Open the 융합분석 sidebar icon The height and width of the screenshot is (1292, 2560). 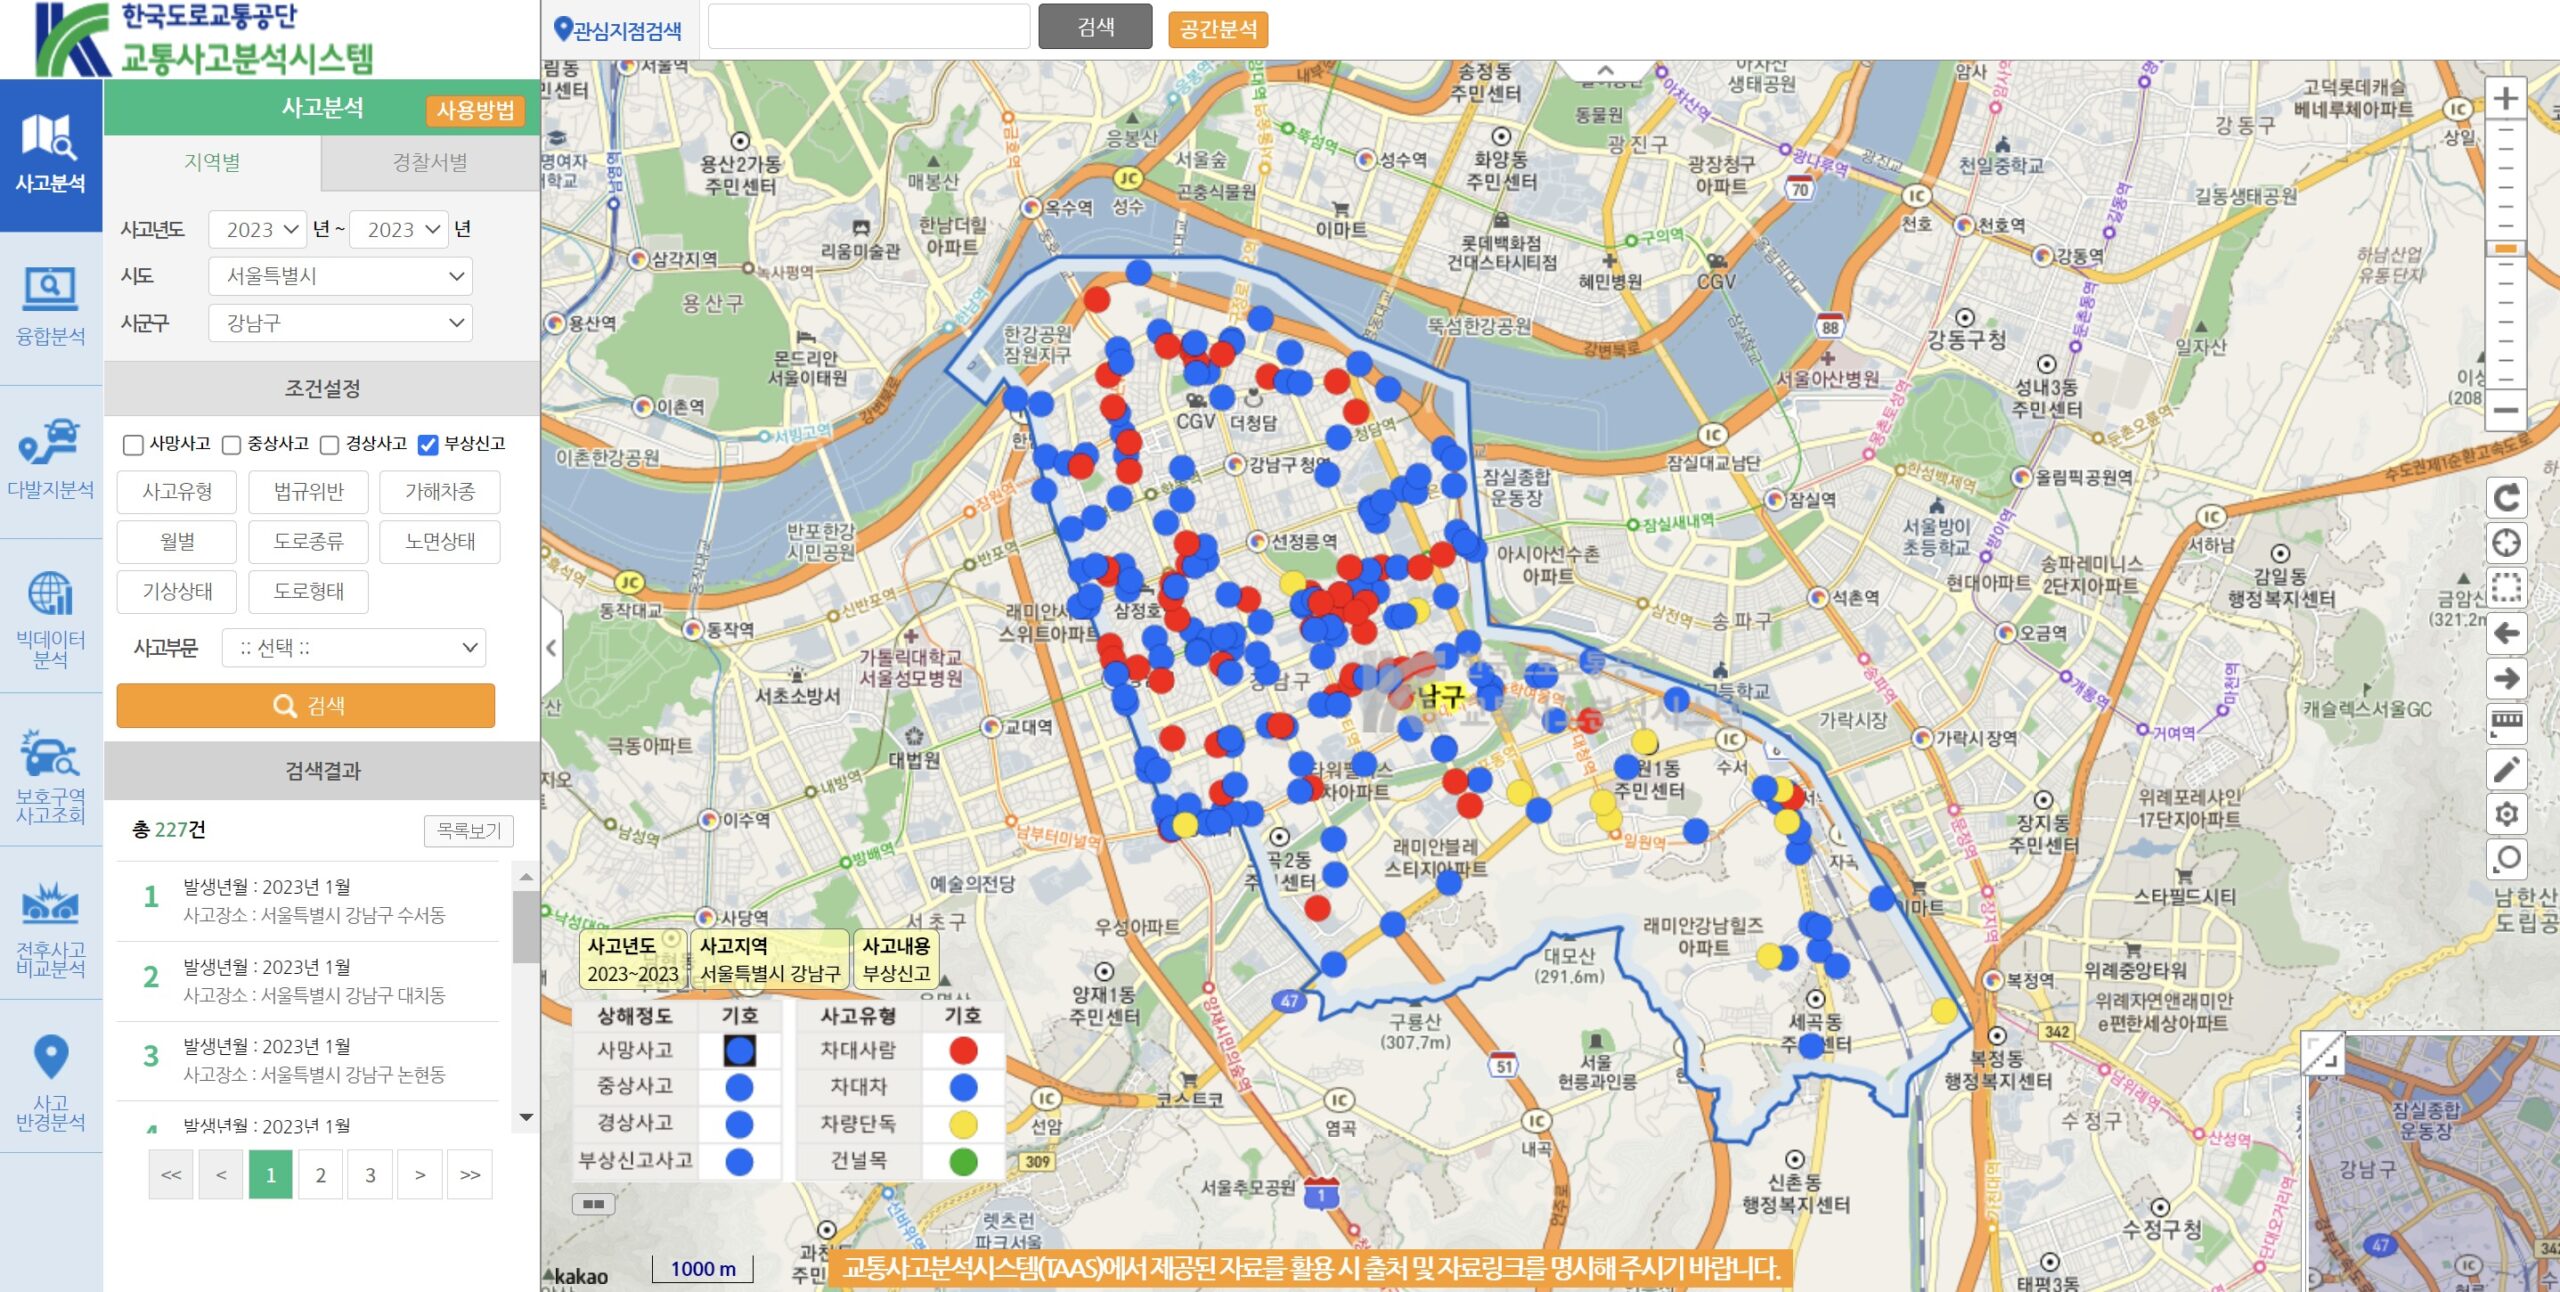pyautogui.click(x=50, y=307)
